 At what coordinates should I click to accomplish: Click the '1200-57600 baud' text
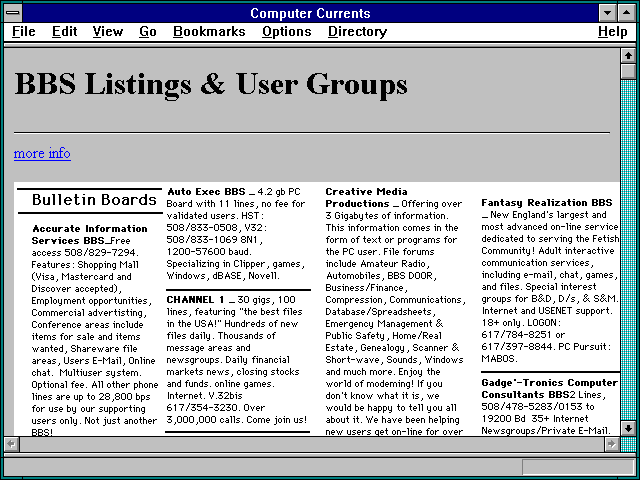coord(209,252)
